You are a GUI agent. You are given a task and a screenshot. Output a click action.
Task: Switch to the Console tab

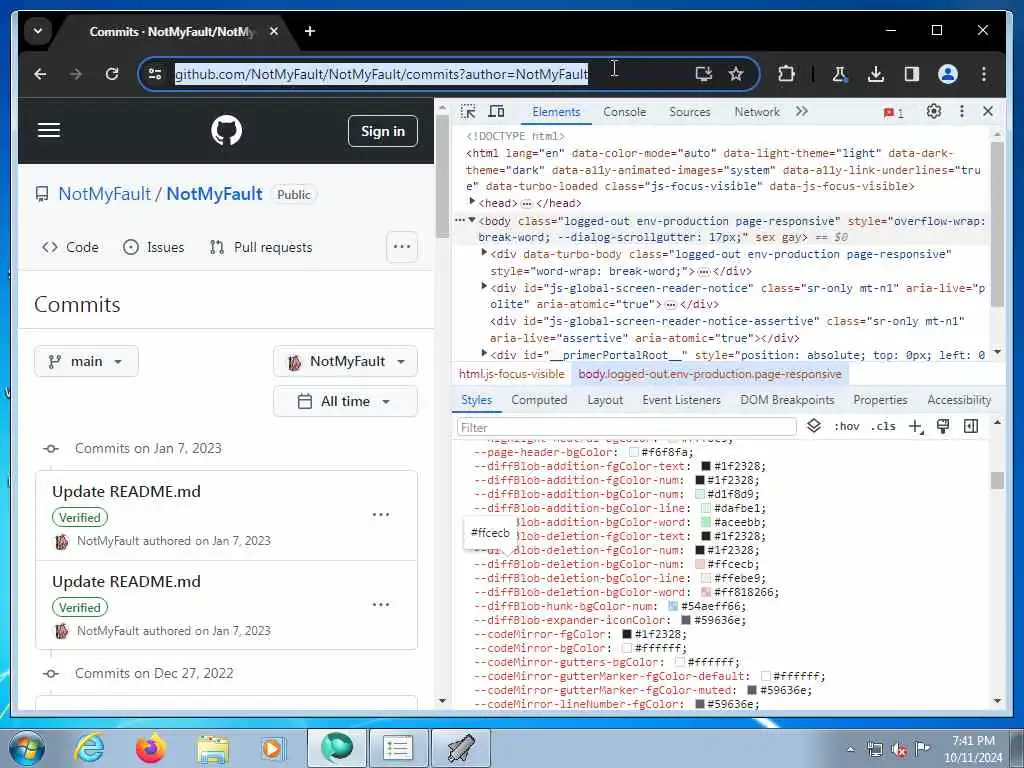point(624,112)
